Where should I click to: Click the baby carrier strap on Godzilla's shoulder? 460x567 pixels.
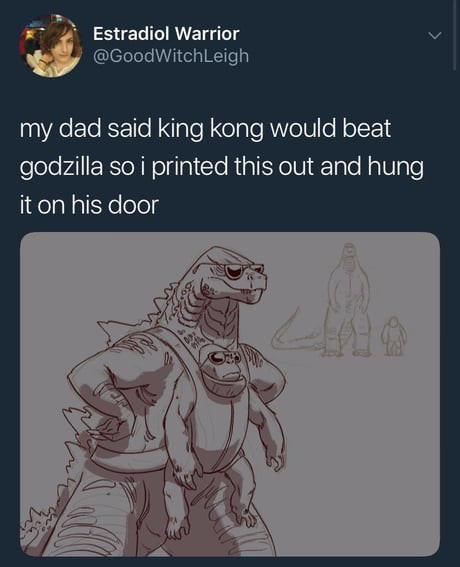(174, 349)
